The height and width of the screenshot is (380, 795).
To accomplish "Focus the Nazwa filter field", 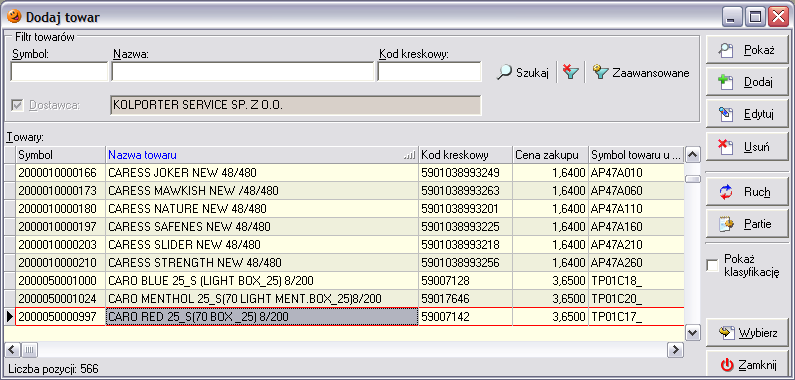I will pyautogui.click(x=242, y=72).
